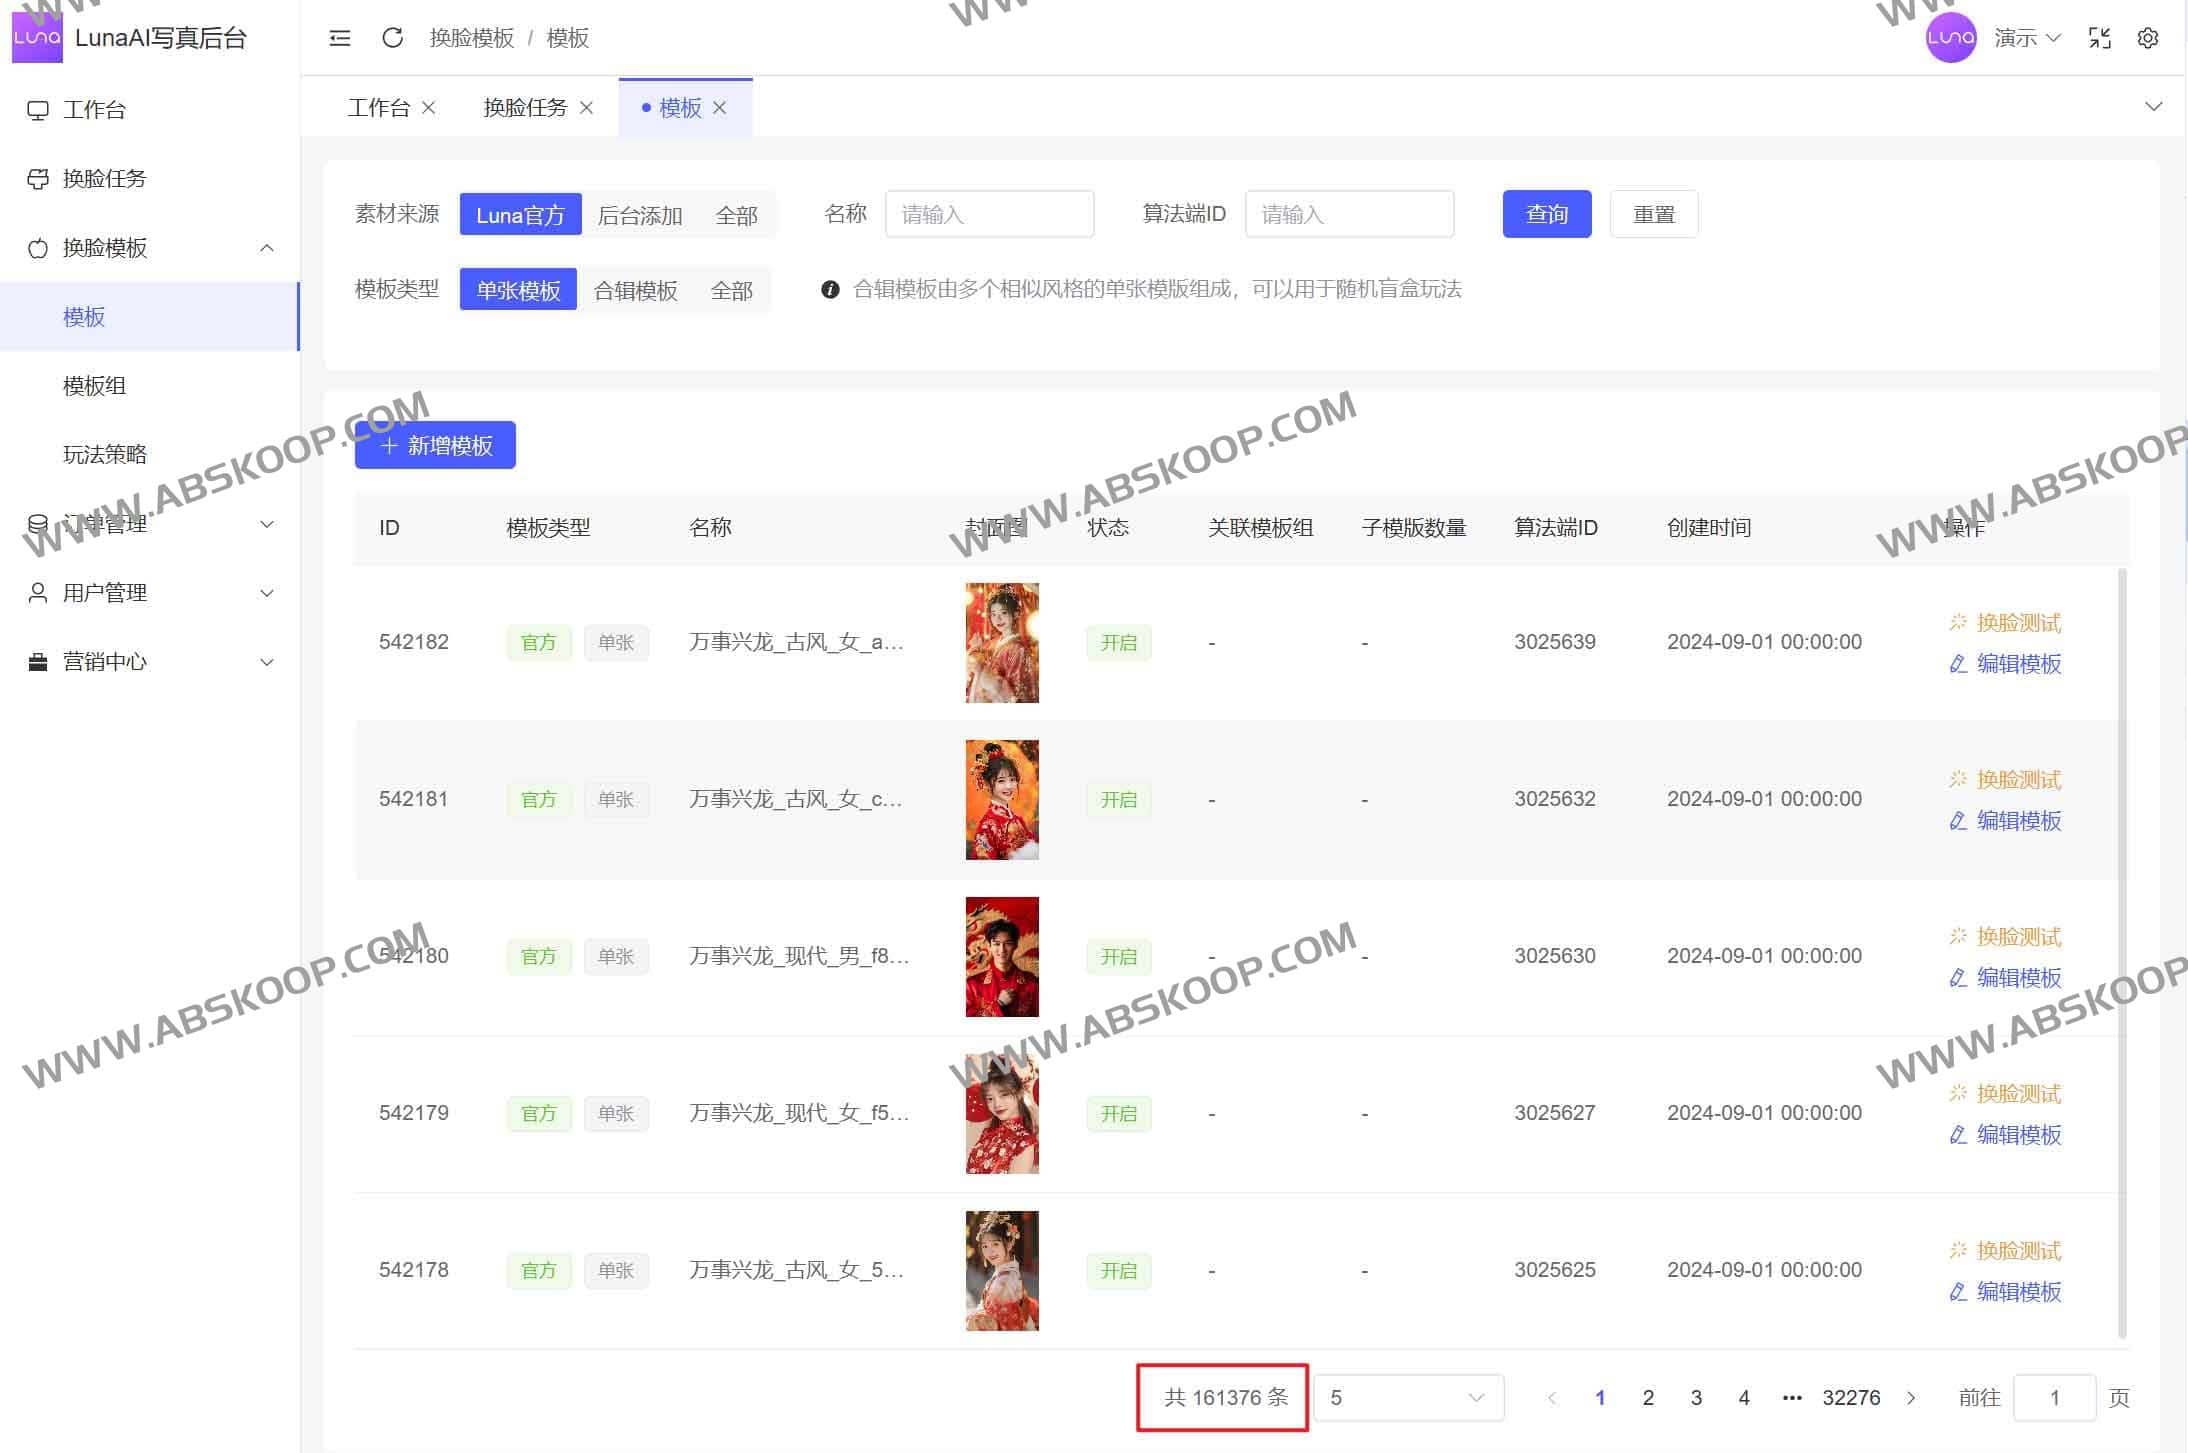This screenshot has width=2188, height=1453.
Task: Select 合辑模板 template type filter
Action: point(636,289)
